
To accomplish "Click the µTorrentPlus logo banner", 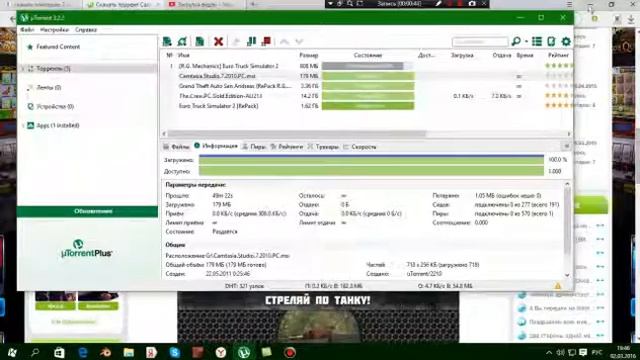I will pos(87,249).
